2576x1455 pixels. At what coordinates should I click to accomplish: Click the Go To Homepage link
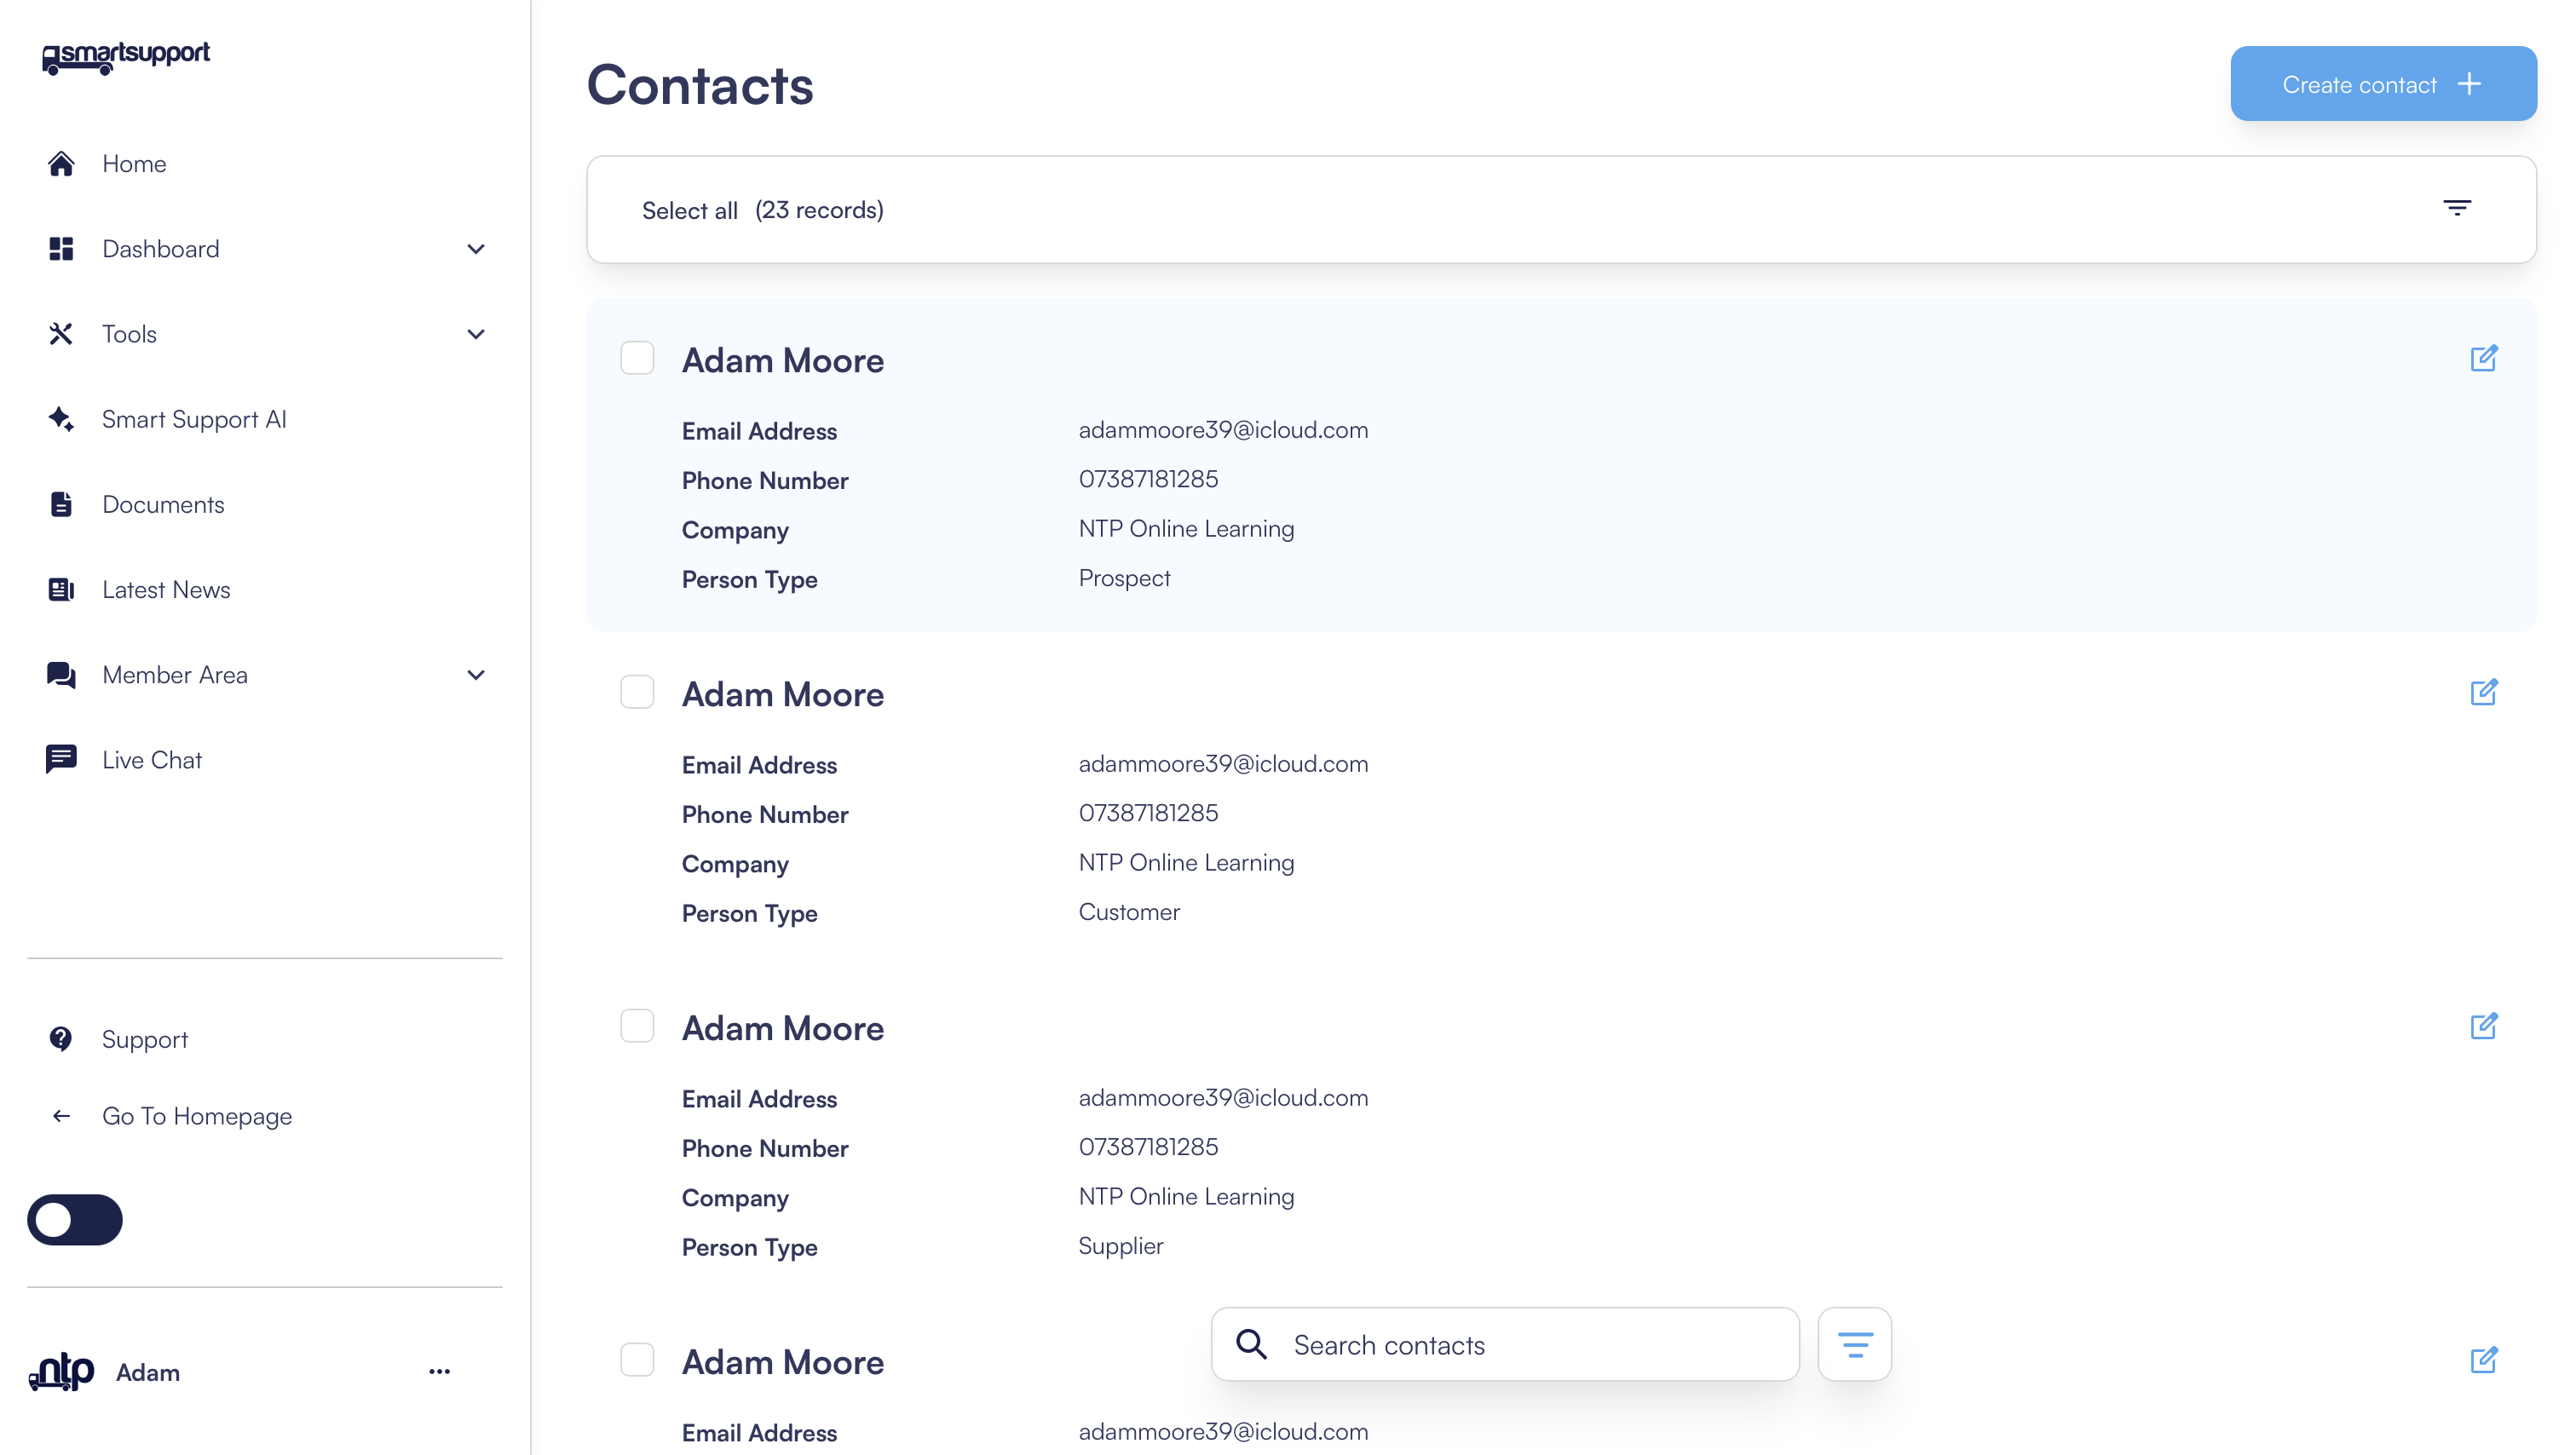(197, 1116)
